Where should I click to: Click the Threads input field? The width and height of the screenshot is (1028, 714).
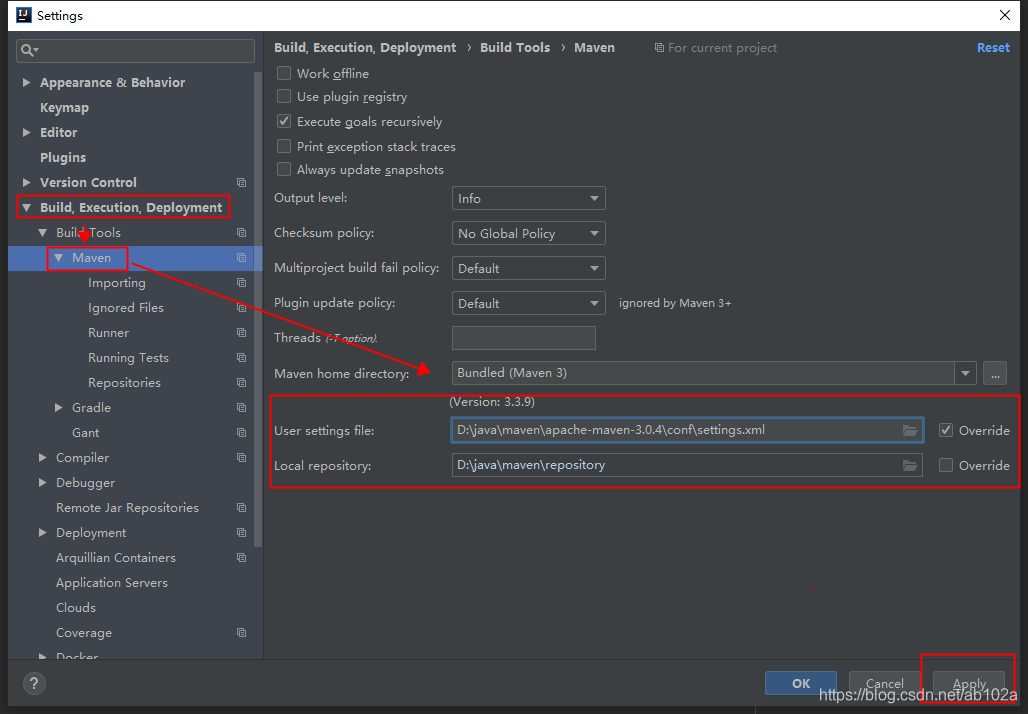pyautogui.click(x=524, y=338)
